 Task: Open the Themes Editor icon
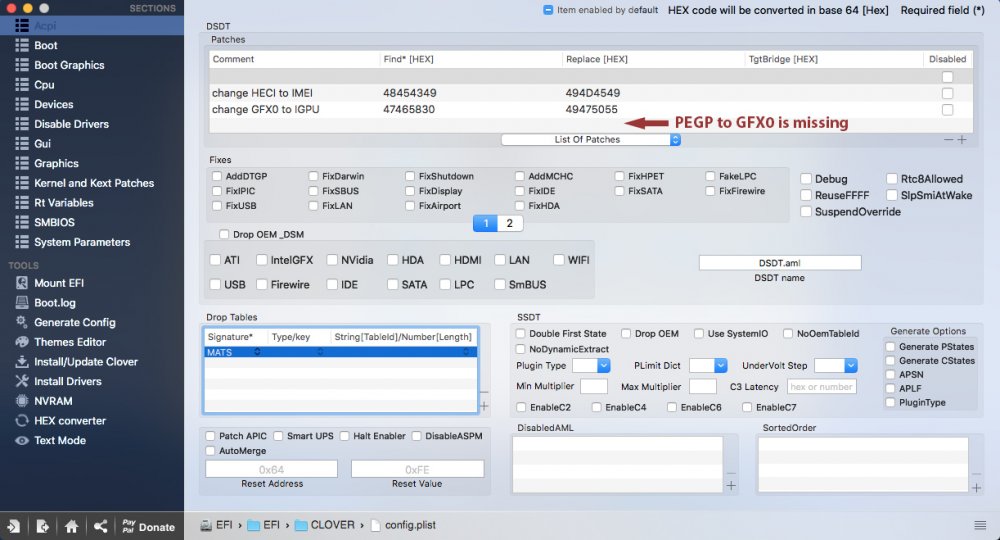(x=22, y=342)
